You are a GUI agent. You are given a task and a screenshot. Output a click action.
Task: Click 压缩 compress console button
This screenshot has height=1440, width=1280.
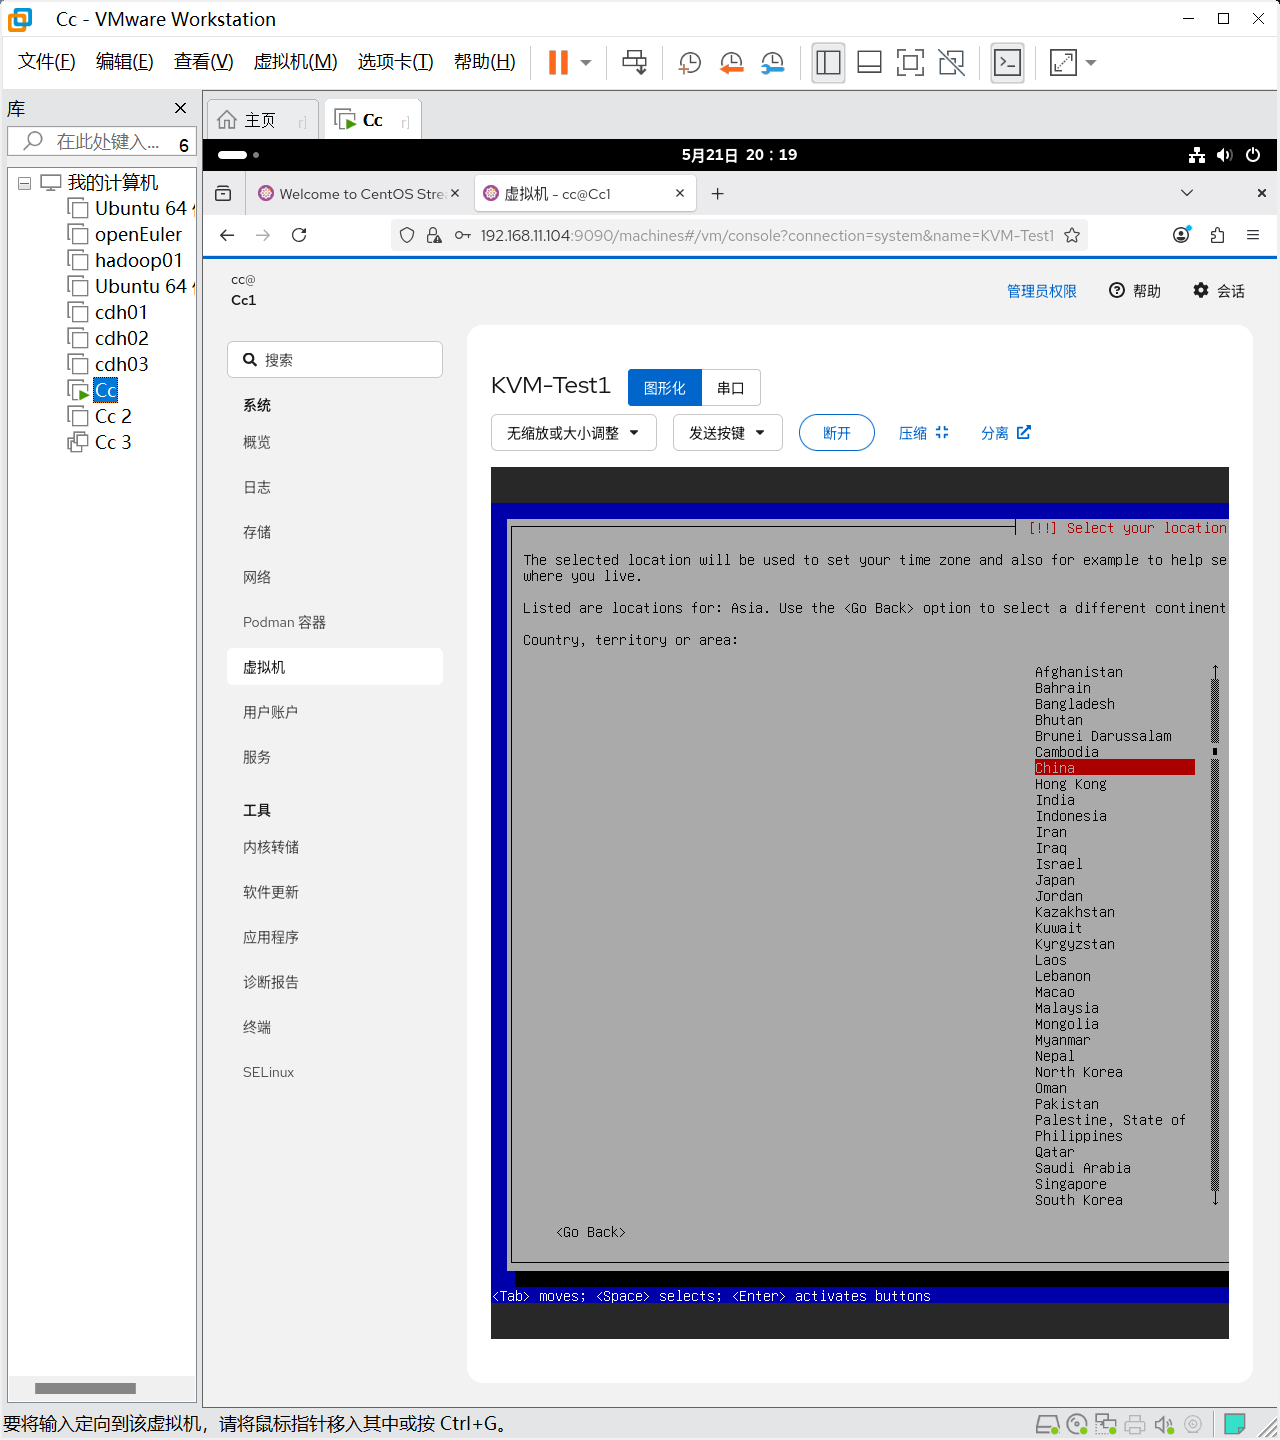pyautogui.click(x=923, y=433)
